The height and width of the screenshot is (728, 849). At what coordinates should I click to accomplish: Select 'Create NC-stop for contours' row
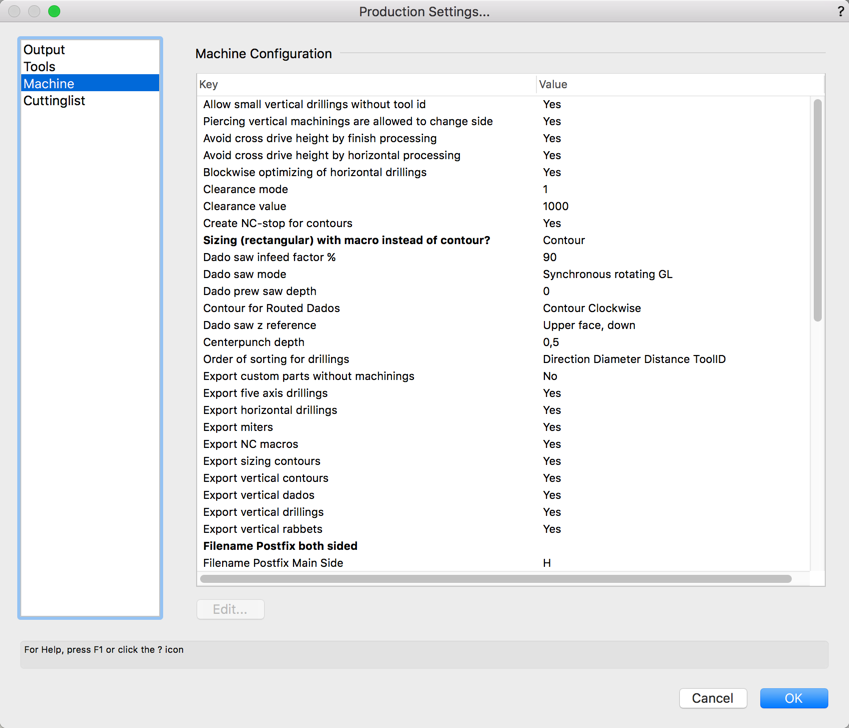[x=504, y=223]
